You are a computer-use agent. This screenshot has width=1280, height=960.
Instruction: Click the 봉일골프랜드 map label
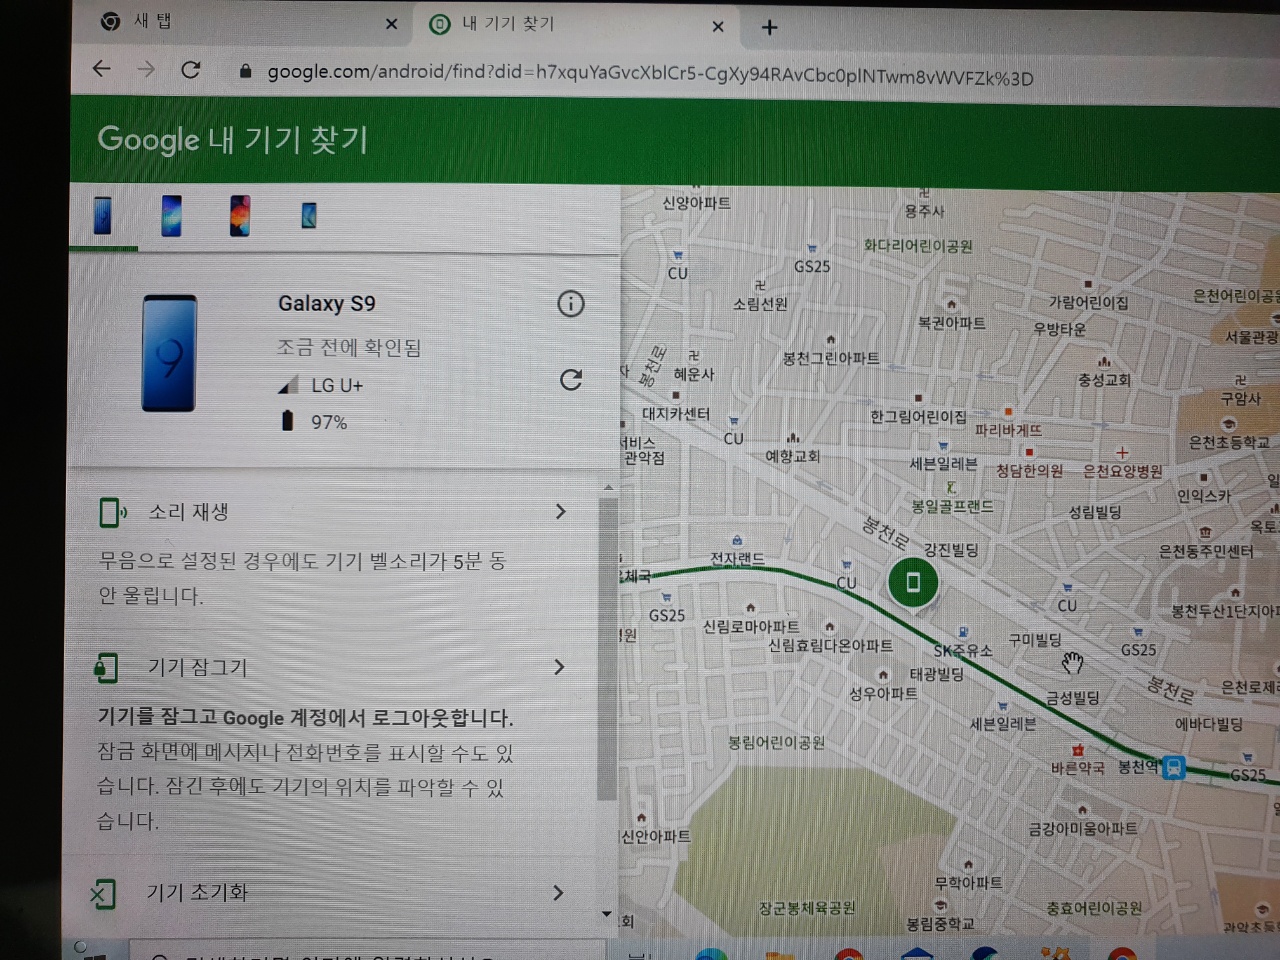pos(952,507)
